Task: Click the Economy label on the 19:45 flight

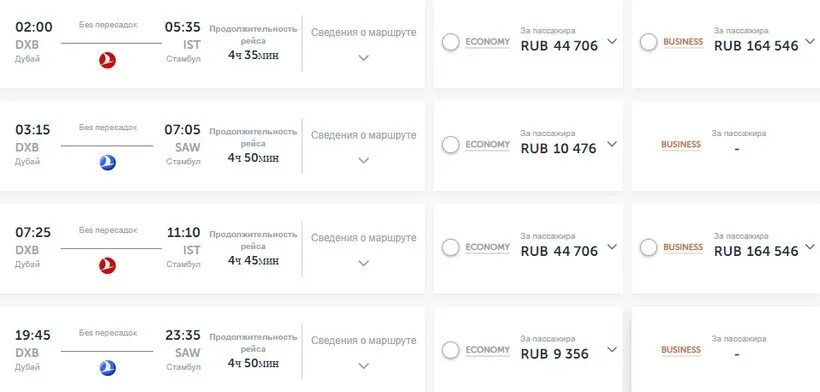Action: (487, 350)
